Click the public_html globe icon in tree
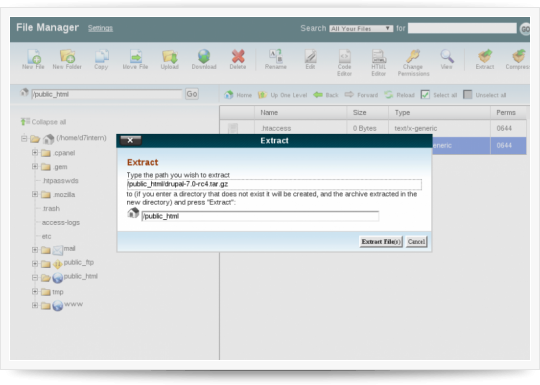The width and height of the screenshot is (540, 385). (x=58, y=278)
